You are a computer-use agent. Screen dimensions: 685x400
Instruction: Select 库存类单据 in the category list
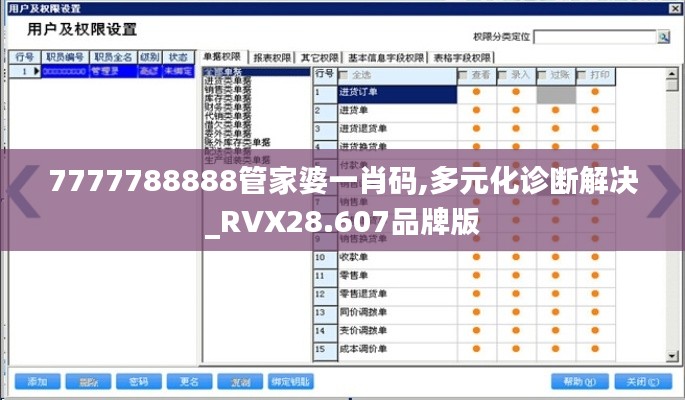tap(228, 98)
